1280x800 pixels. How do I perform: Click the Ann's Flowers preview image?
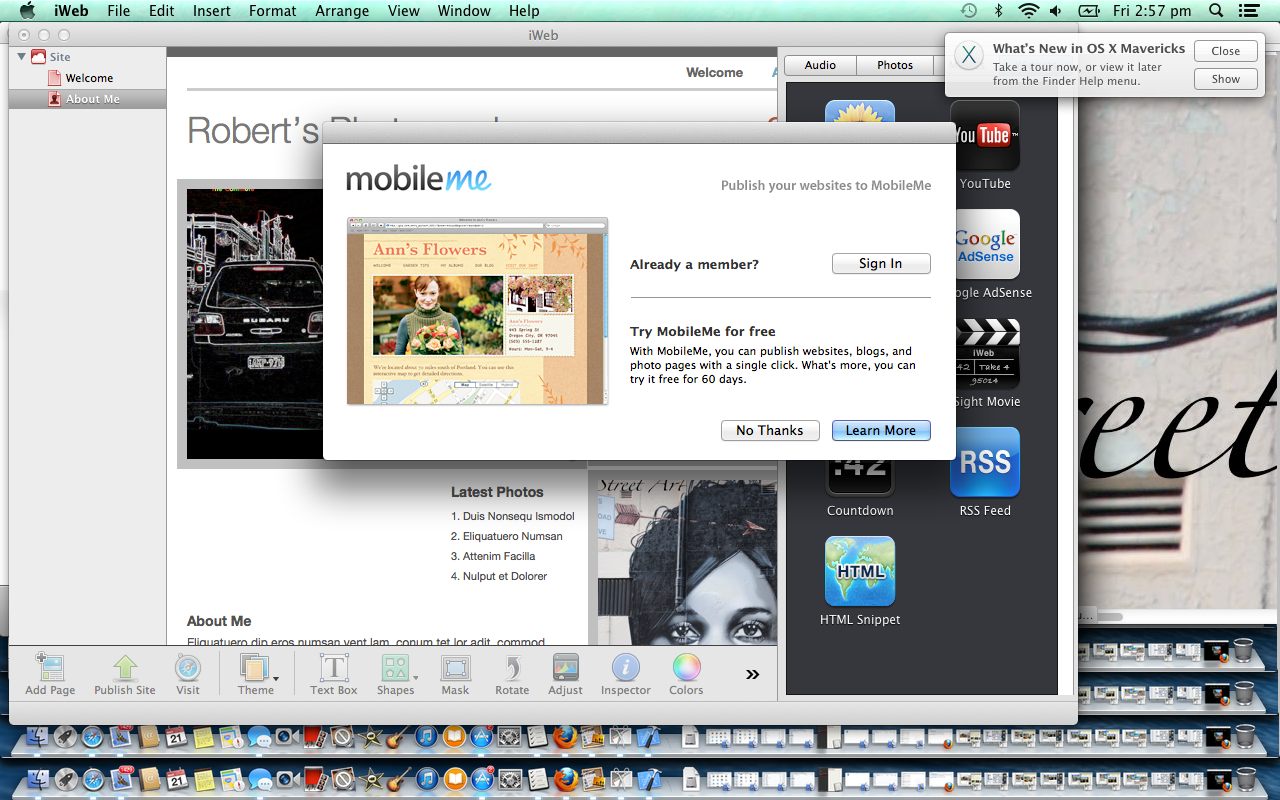477,311
